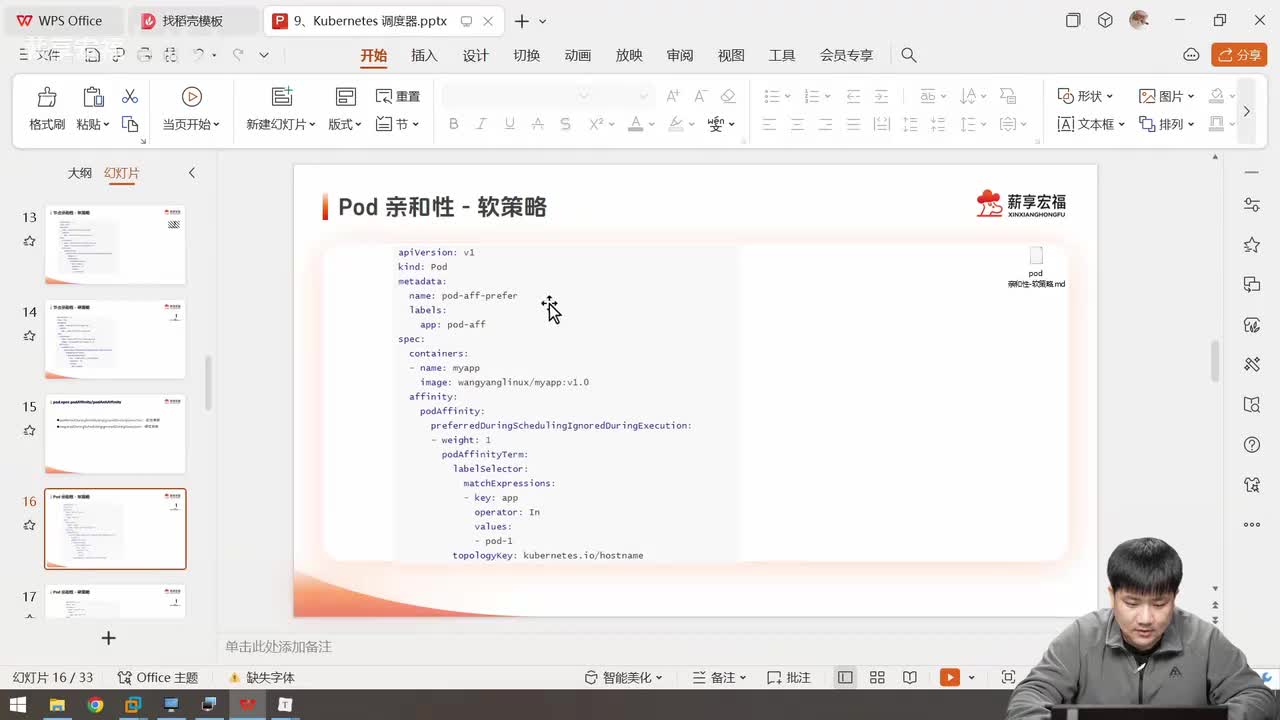Open the Transitions (切换) ribbon tab
Screen dimensions: 1280x720
pyautogui.click(x=526, y=55)
